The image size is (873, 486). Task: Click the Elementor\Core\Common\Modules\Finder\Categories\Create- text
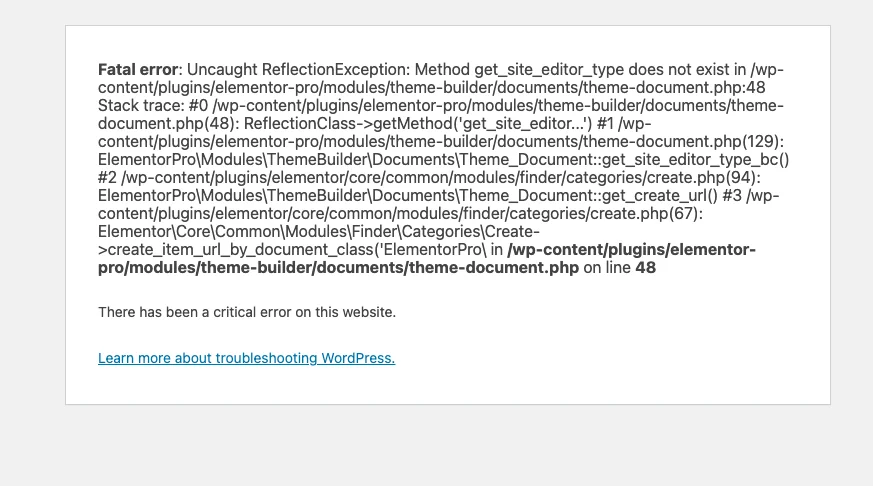pyautogui.click(x=319, y=232)
